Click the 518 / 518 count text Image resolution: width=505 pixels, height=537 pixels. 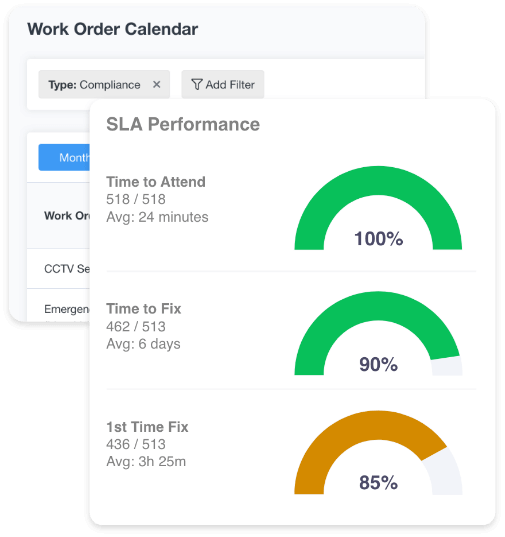pyautogui.click(x=136, y=199)
